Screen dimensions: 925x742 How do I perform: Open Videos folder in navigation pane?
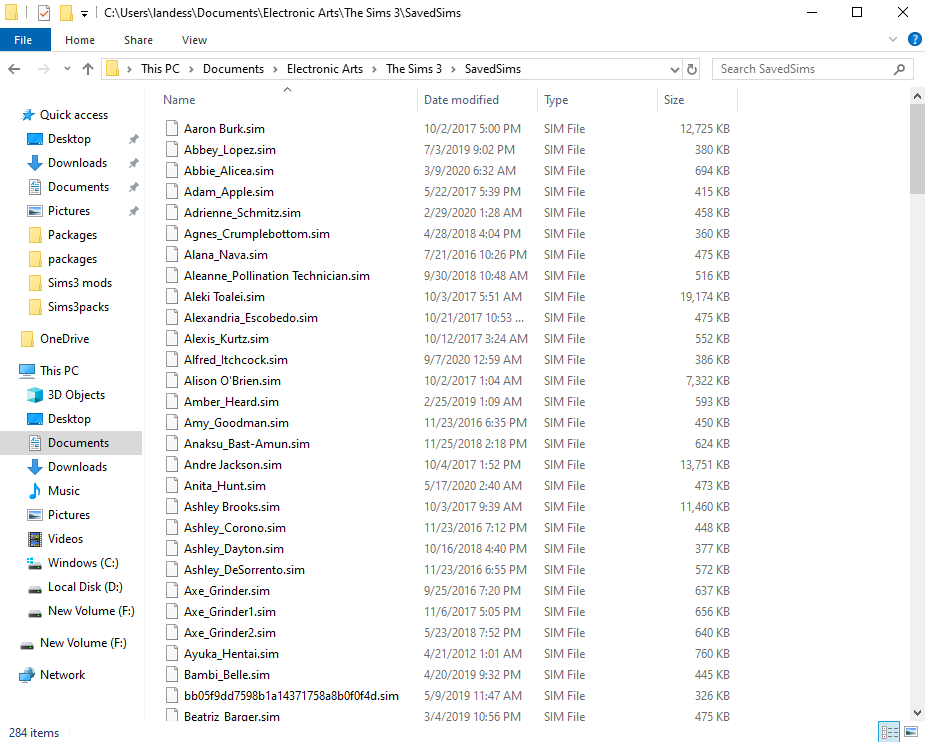coord(65,539)
